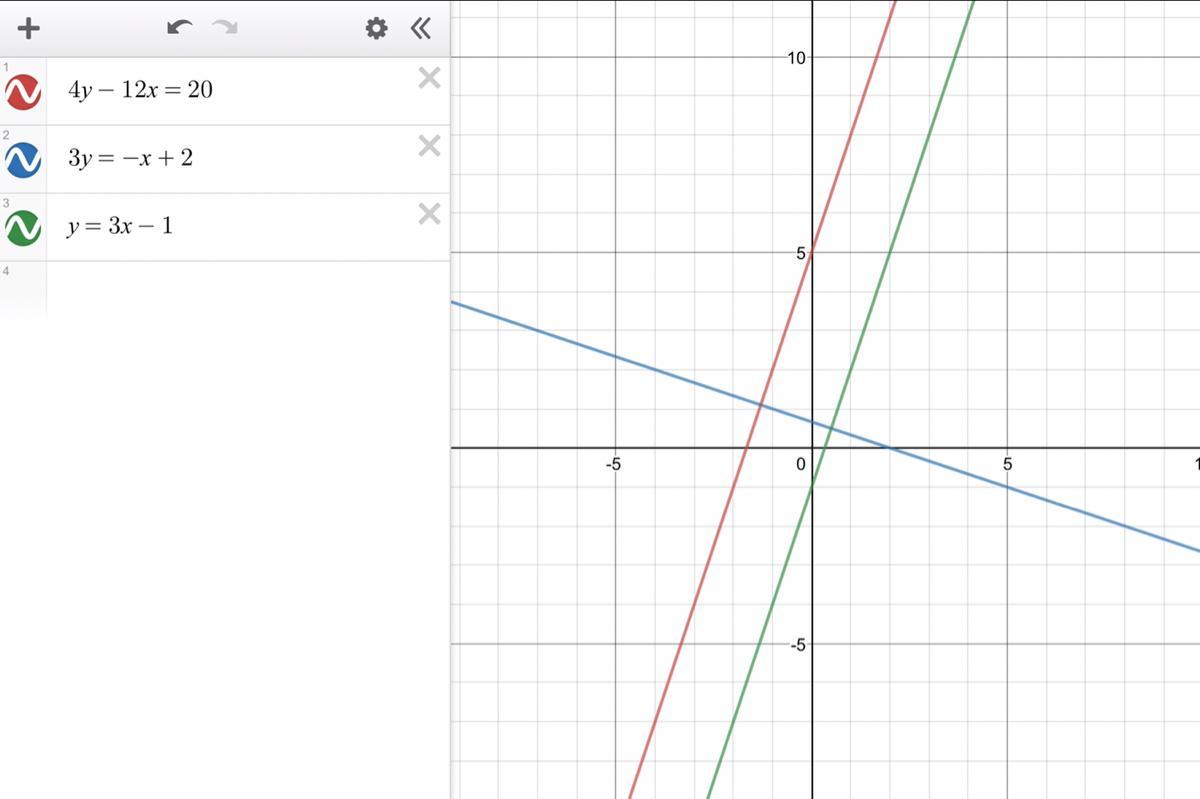This screenshot has height=799, width=1200.
Task: Edit the equation 4y − 12x = 20
Action: [140, 90]
